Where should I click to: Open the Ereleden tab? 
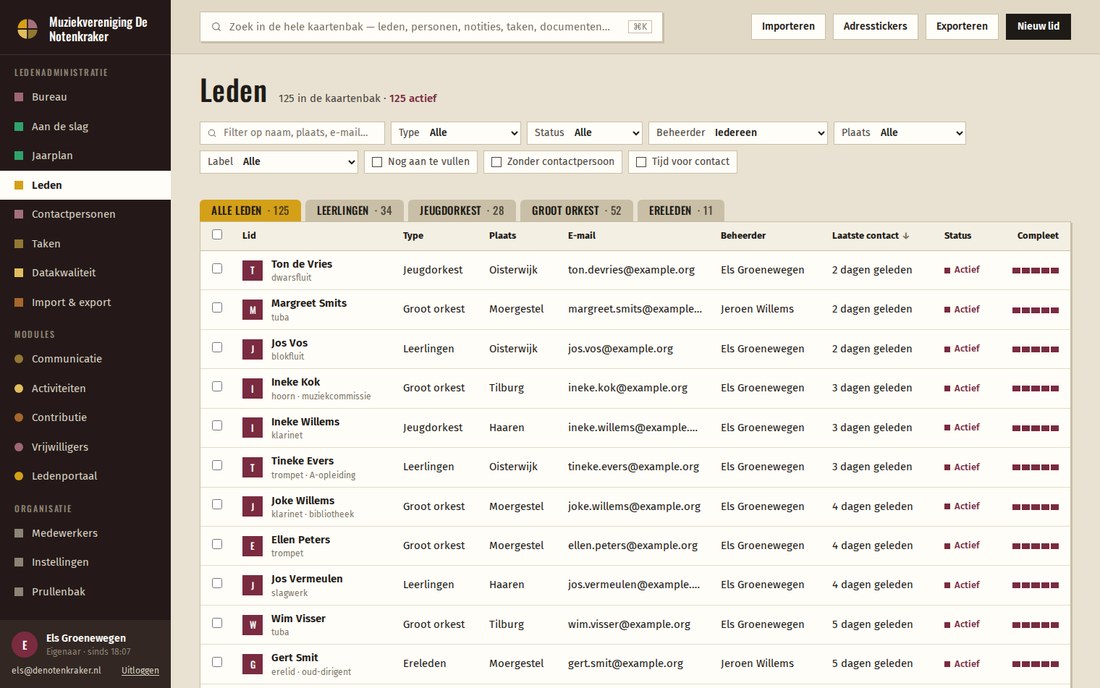[x=680, y=210]
